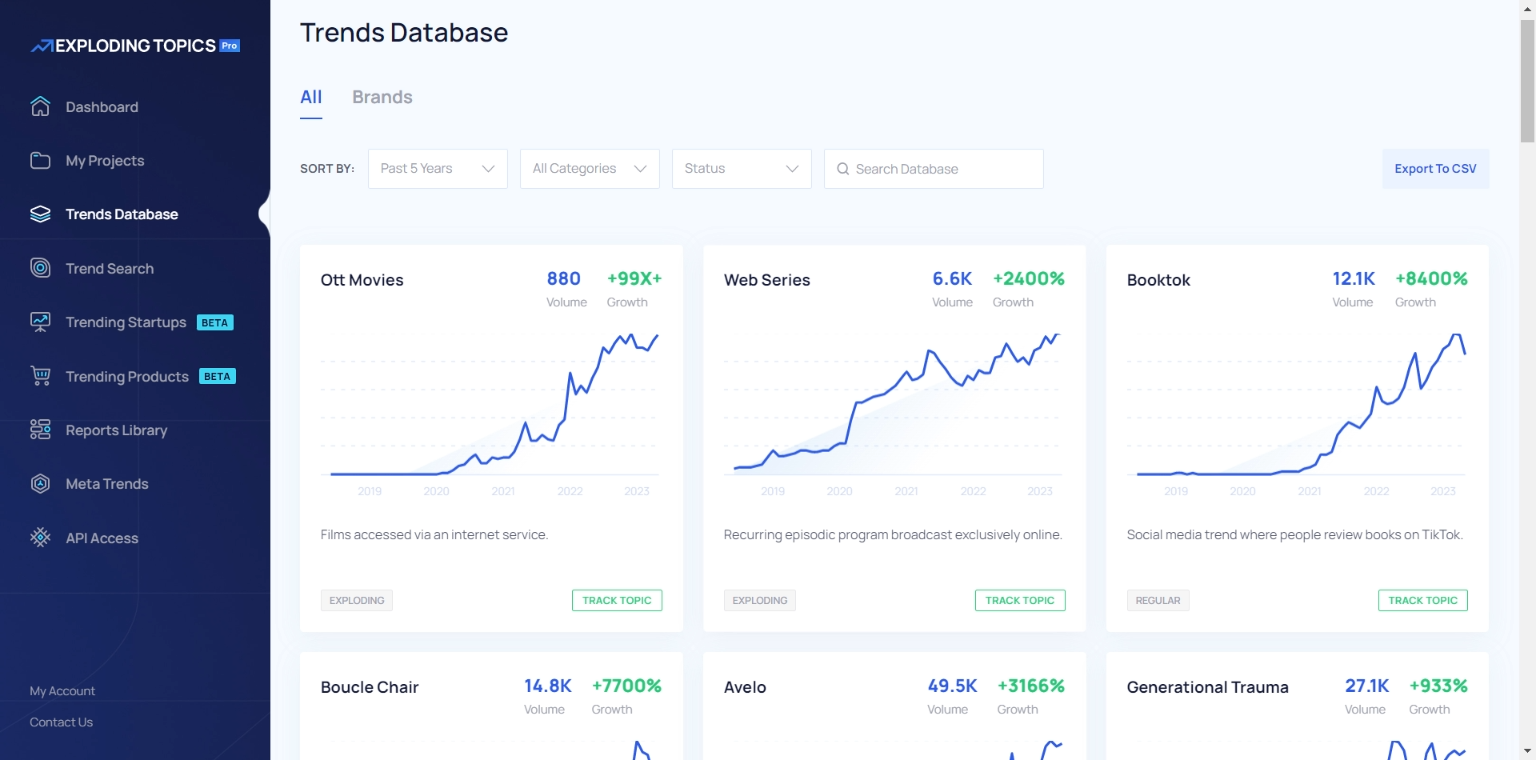The image size is (1536, 760).
Task: Track the Booktok topic
Action: click(x=1422, y=600)
